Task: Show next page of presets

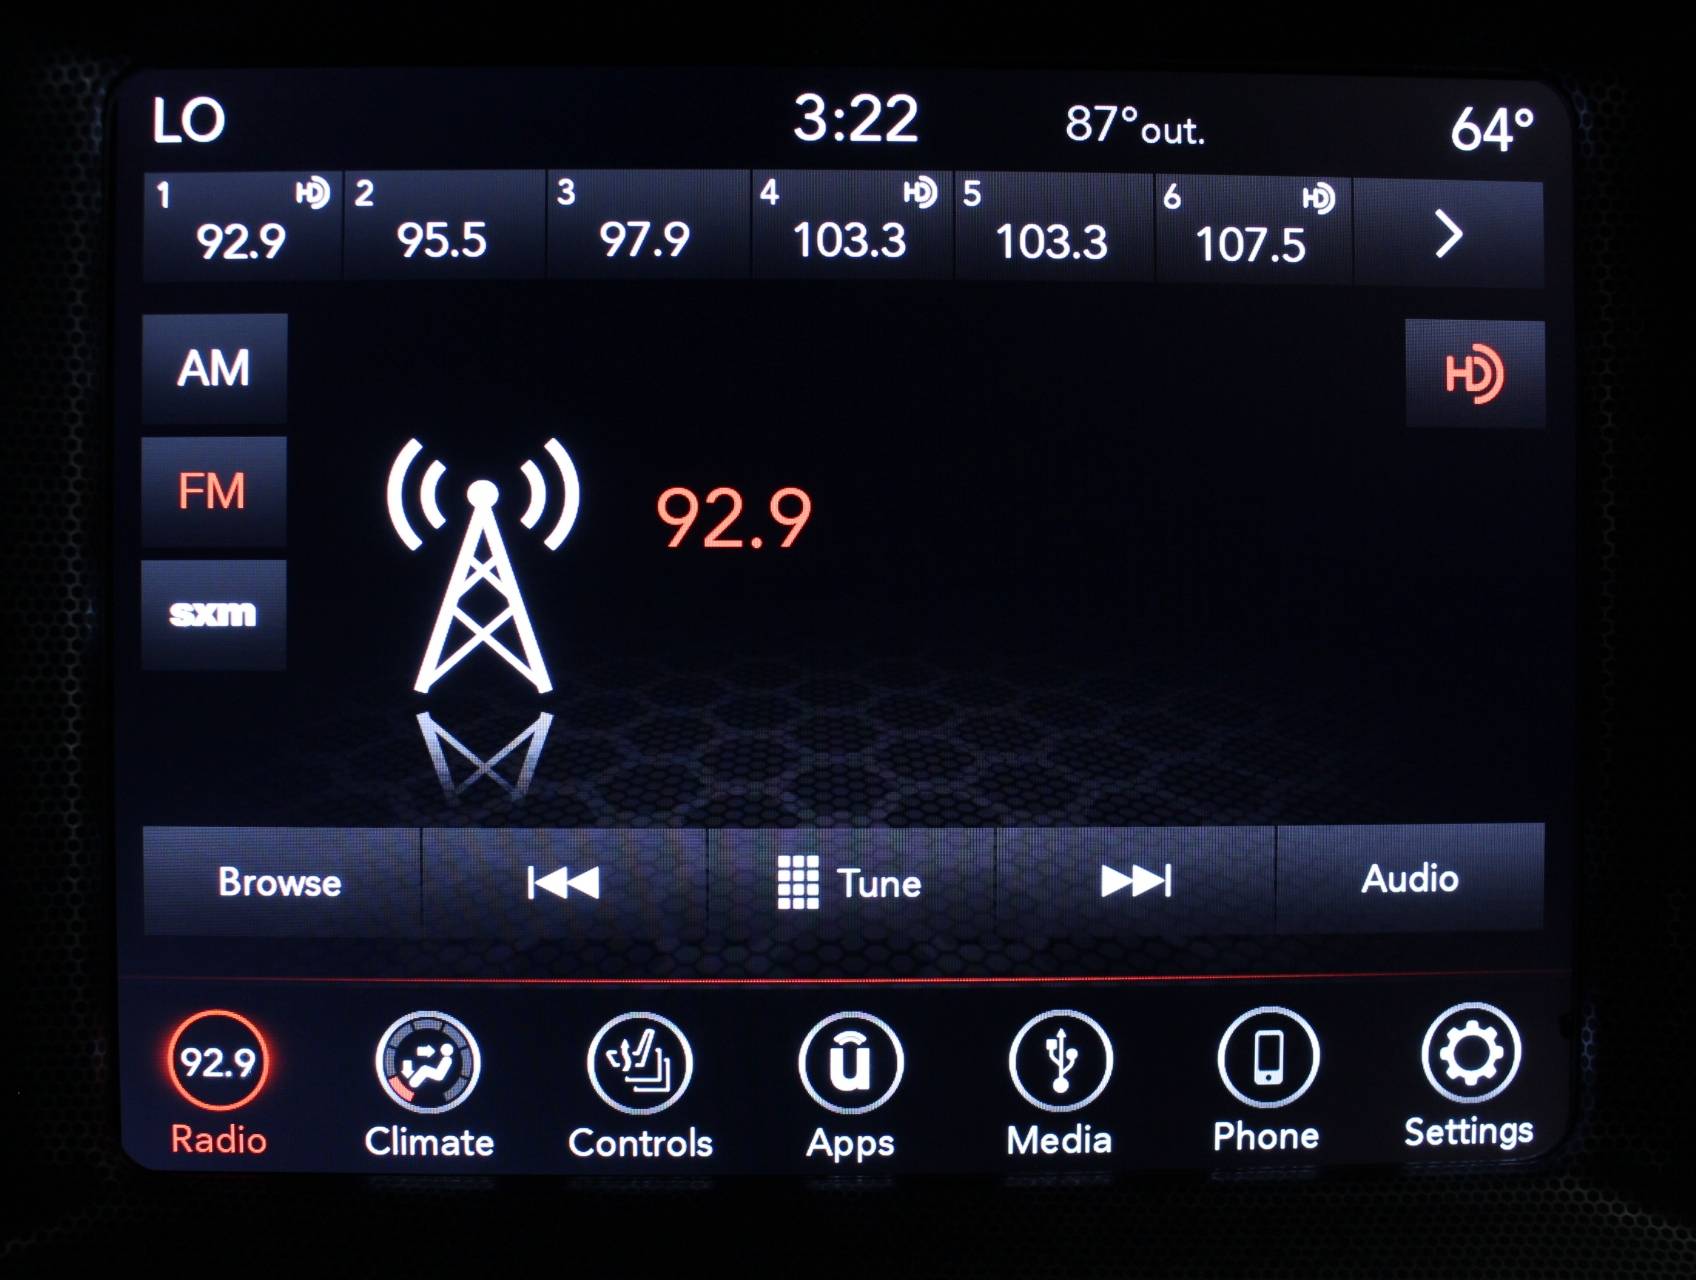Action: [x=1447, y=234]
